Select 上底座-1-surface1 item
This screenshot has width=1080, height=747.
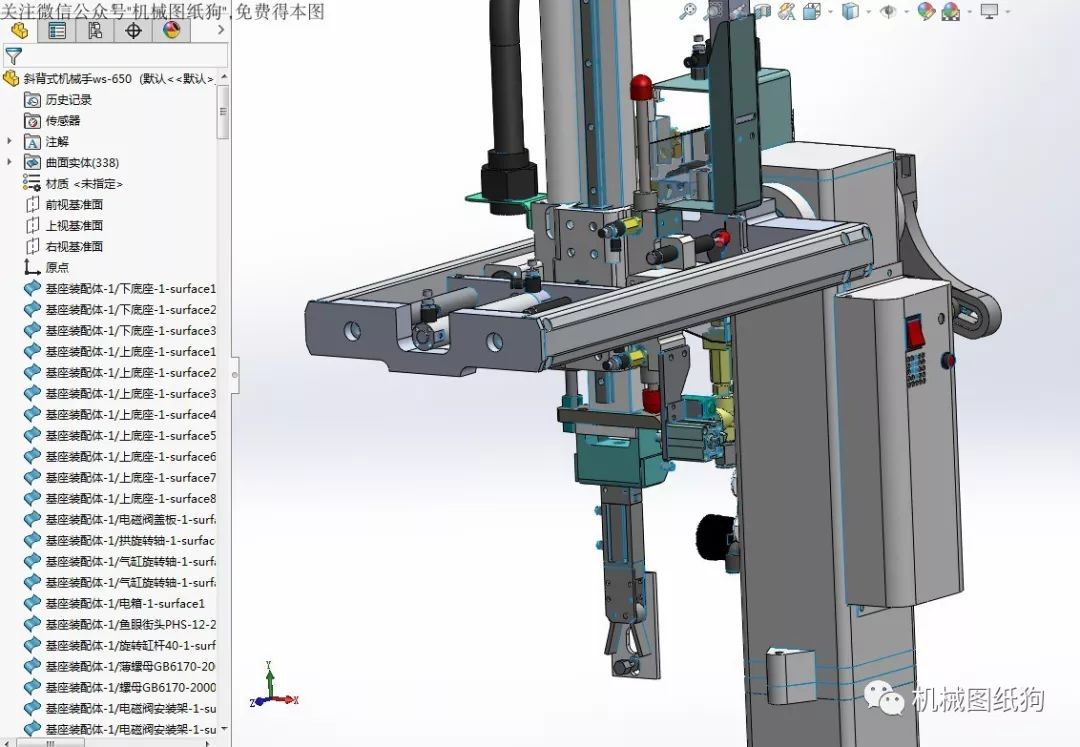(x=120, y=352)
